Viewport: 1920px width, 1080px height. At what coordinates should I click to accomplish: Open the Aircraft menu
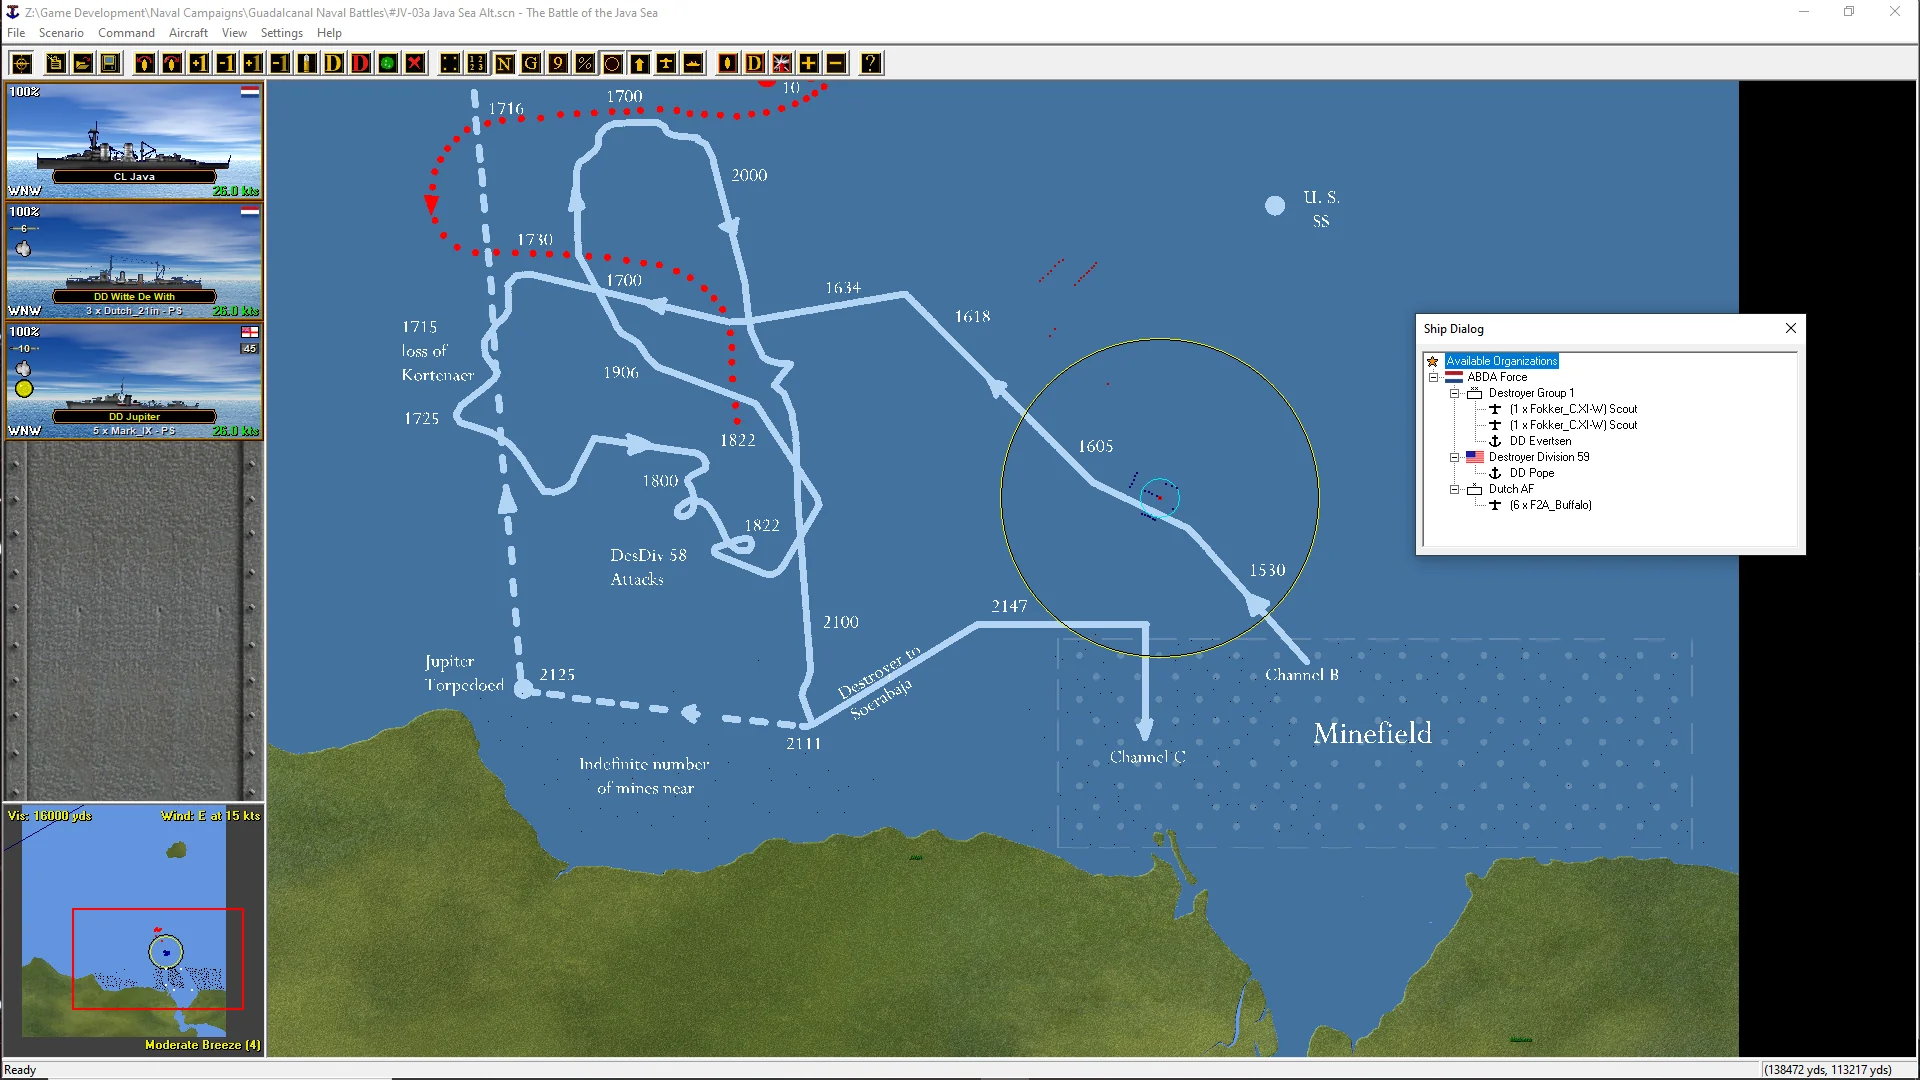point(188,33)
